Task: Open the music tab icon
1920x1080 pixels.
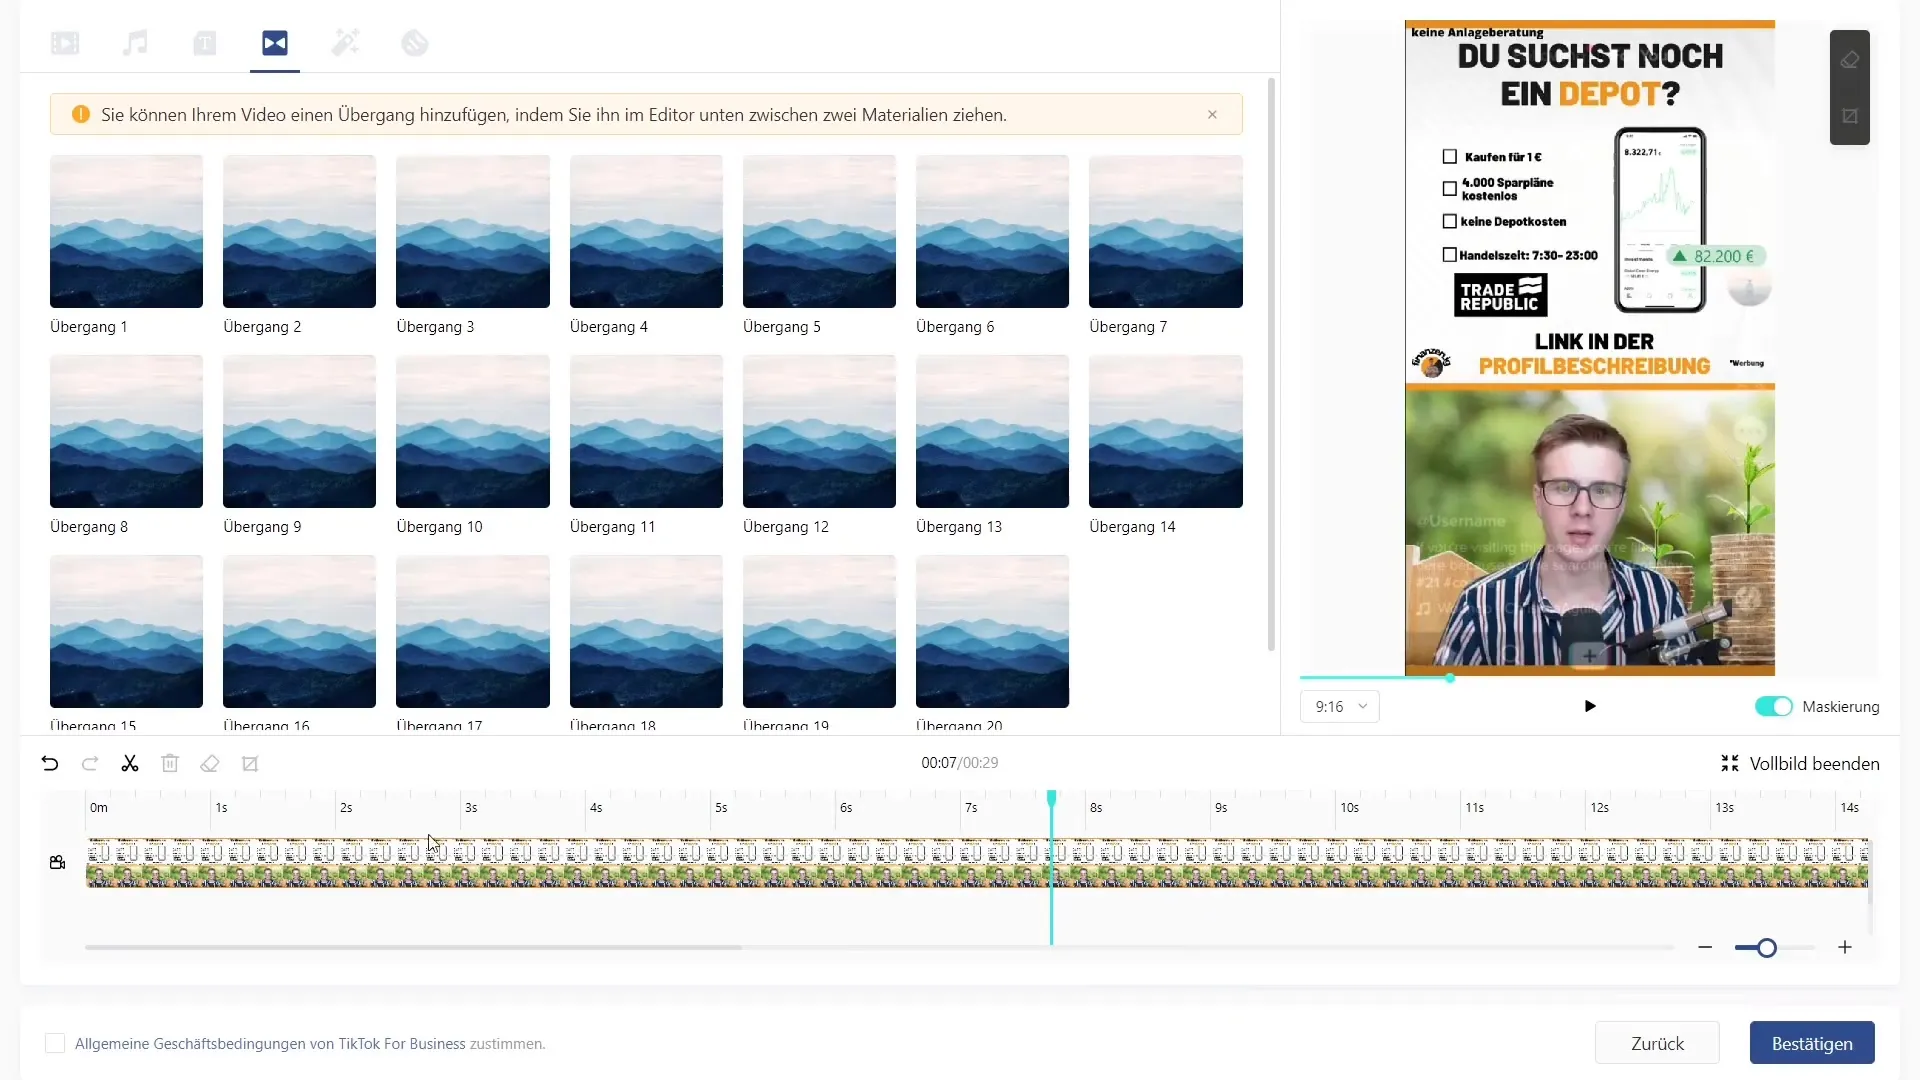Action: coord(135,43)
